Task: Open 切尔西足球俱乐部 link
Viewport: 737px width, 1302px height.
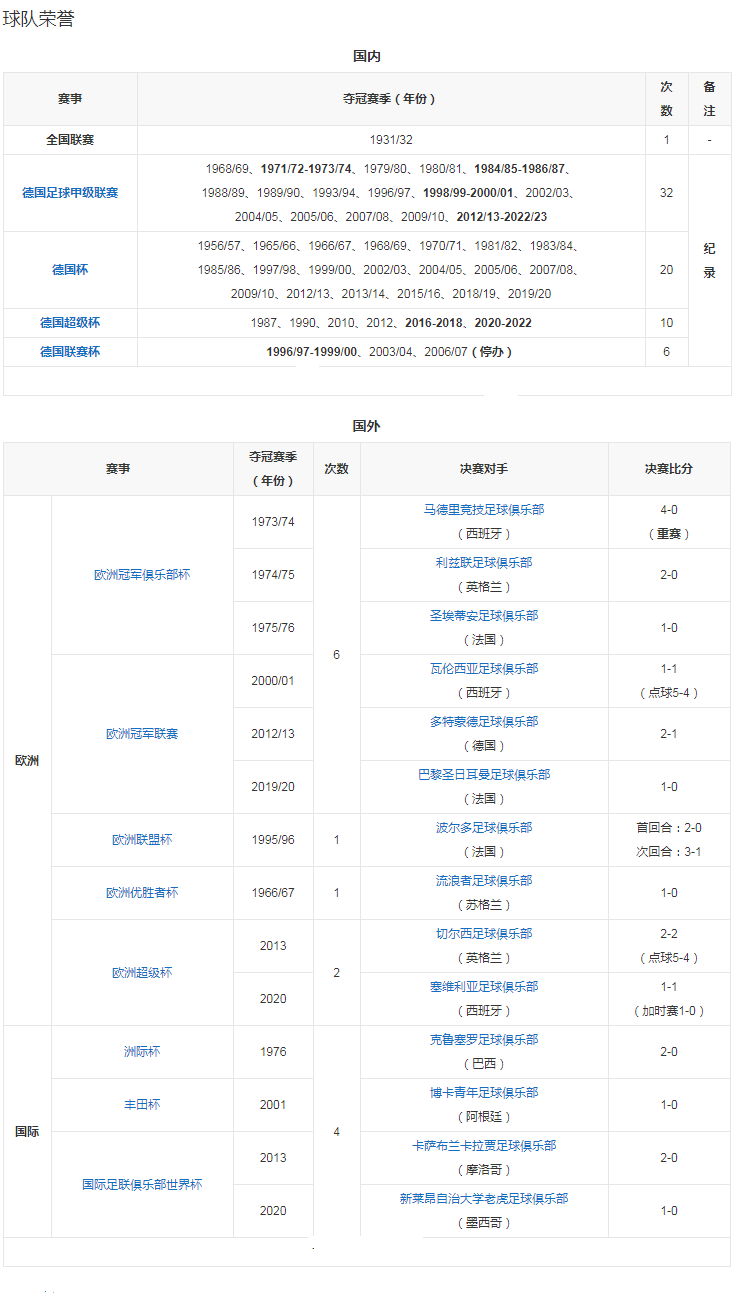Action: [x=484, y=934]
